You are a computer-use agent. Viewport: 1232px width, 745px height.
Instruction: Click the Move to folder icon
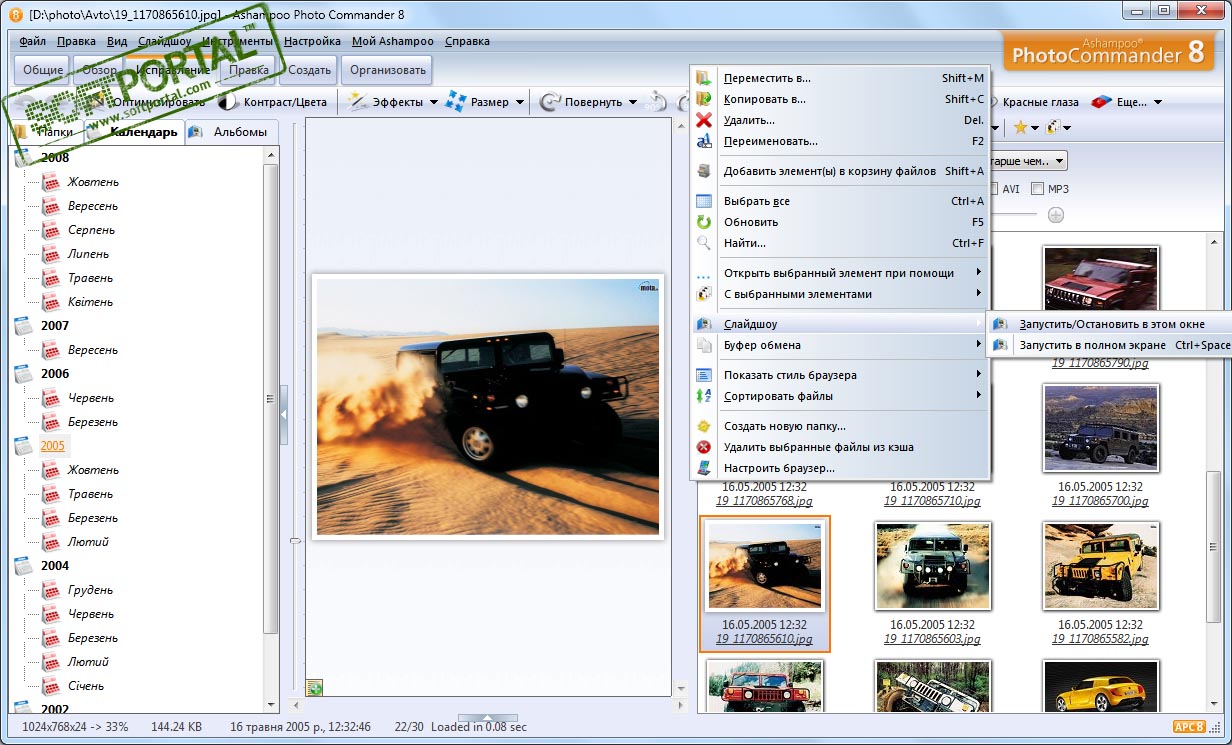704,78
